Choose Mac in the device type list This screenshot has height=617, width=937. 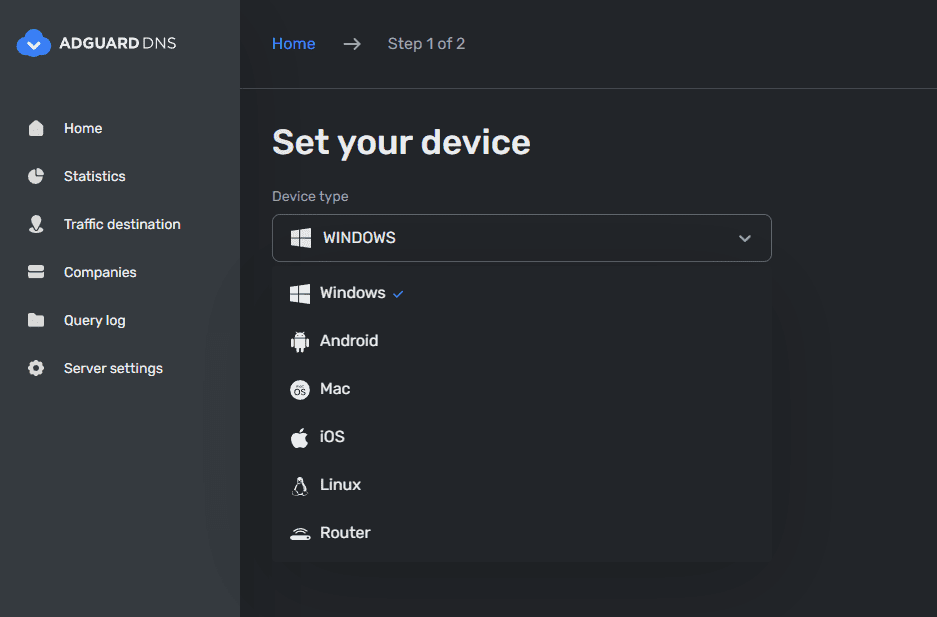[335, 389]
